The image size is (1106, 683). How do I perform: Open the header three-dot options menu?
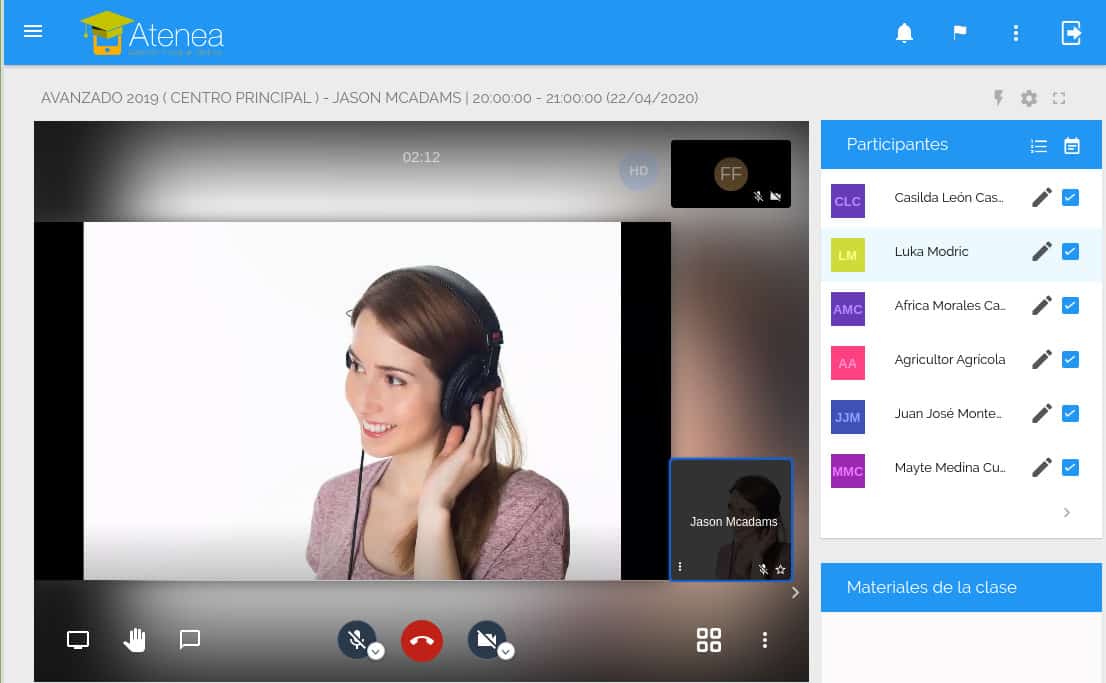tap(1016, 33)
